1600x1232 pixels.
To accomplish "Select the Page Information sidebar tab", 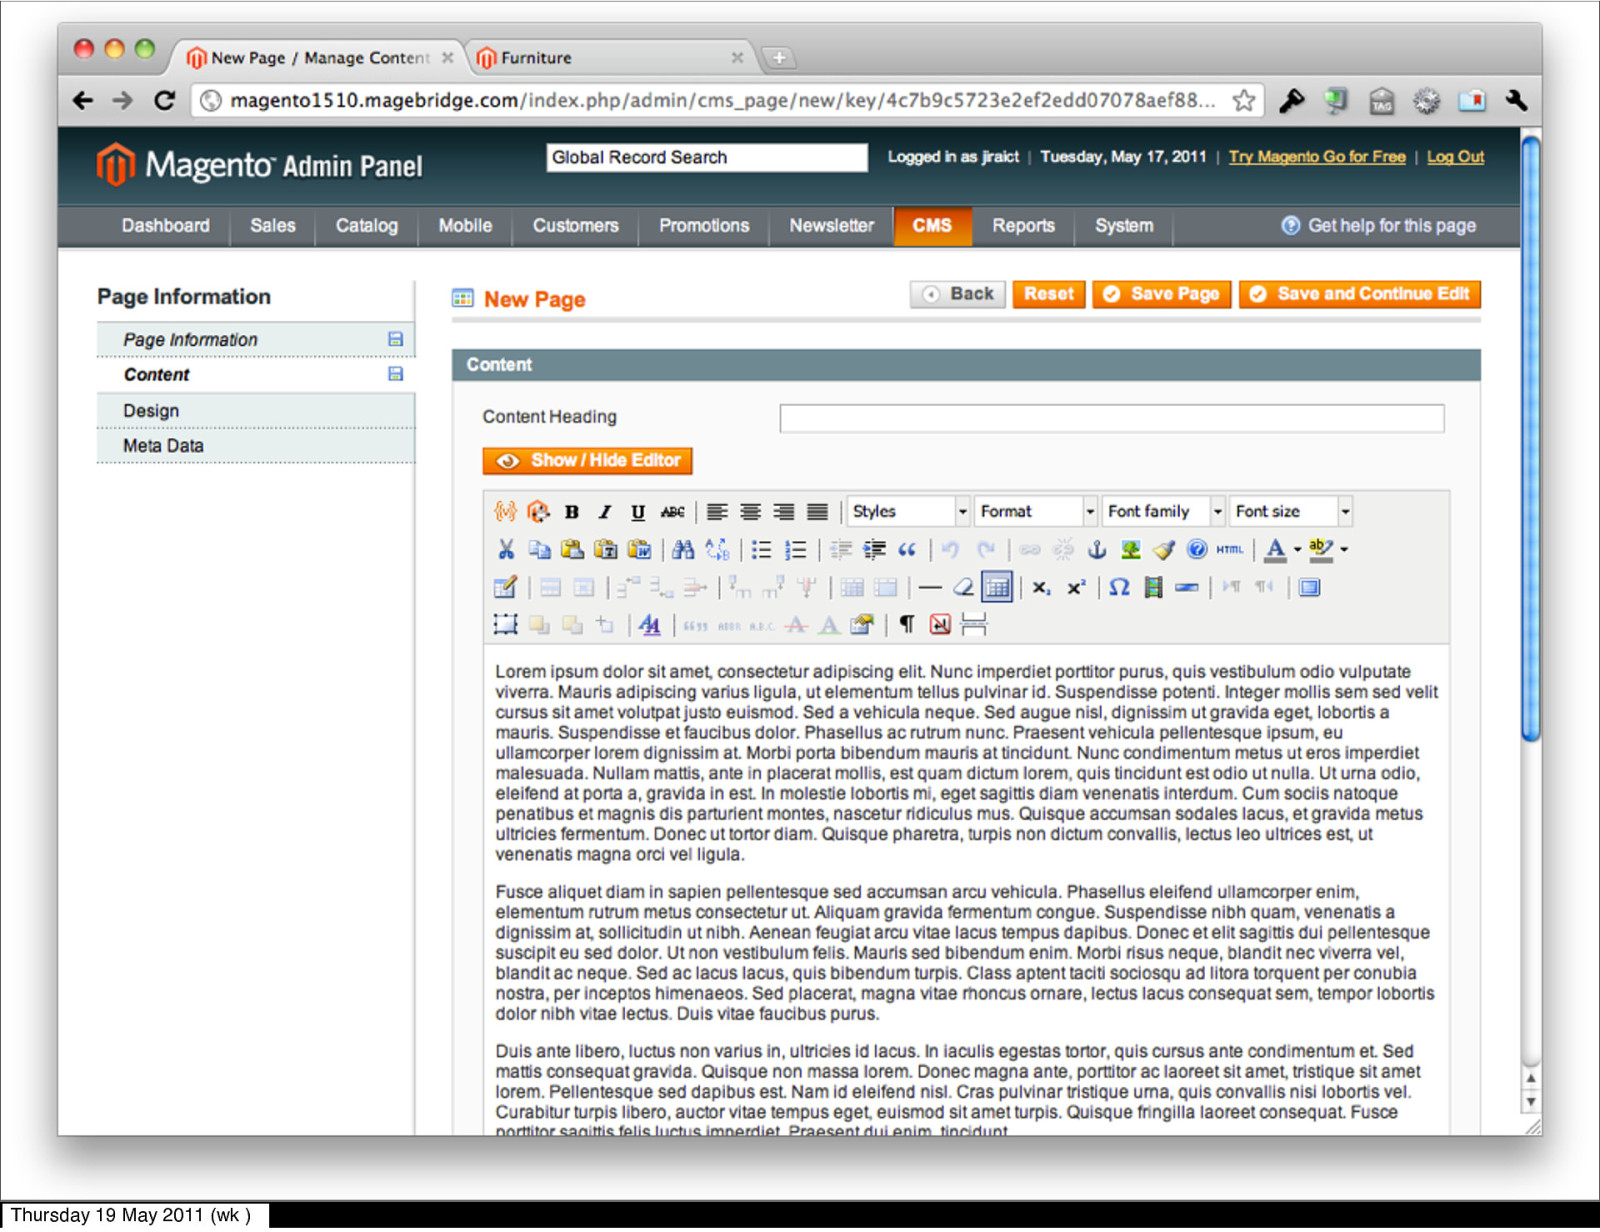I will pyautogui.click(x=256, y=340).
